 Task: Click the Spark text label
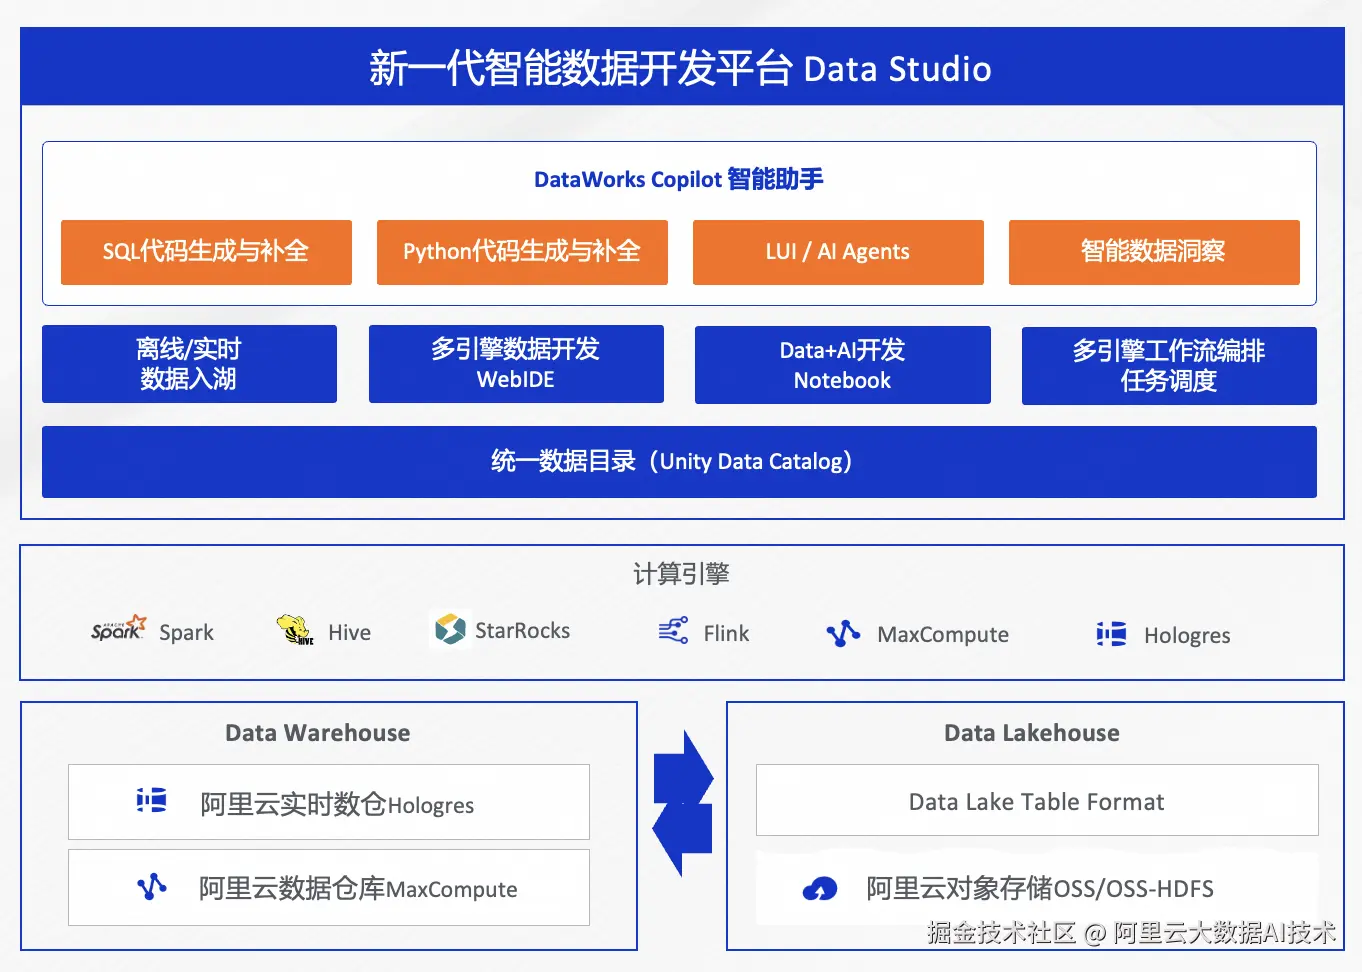186,633
